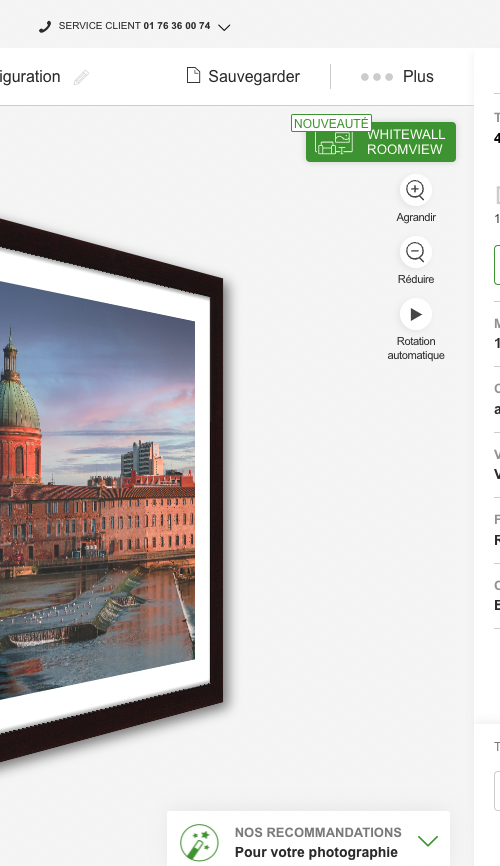Click the Réduire zoom-out magnifier icon
Image resolution: width=500 pixels, height=866 pixels.
pyautogui.click(x=415, y=252)
